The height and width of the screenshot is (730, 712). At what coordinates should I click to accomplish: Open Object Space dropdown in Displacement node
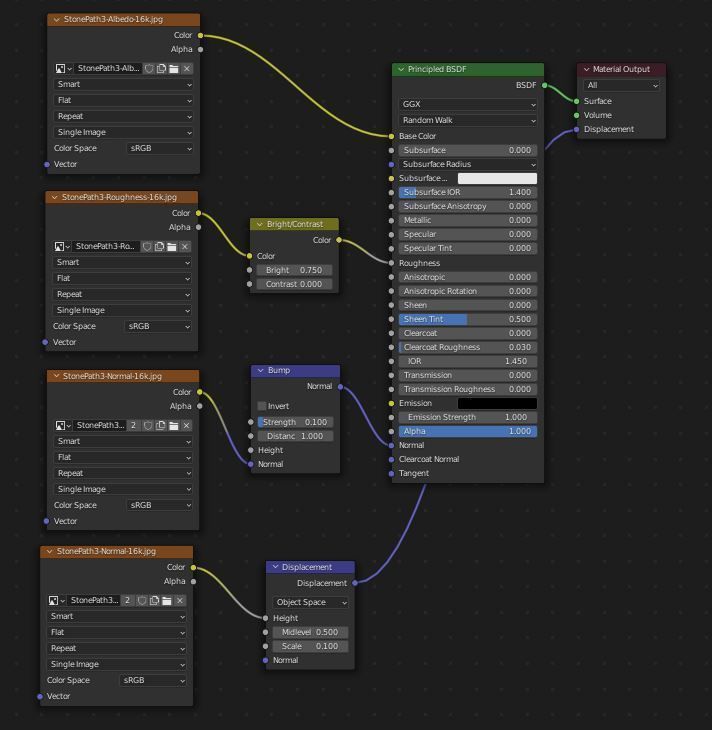pyautogui.click(x=310, y=602)
